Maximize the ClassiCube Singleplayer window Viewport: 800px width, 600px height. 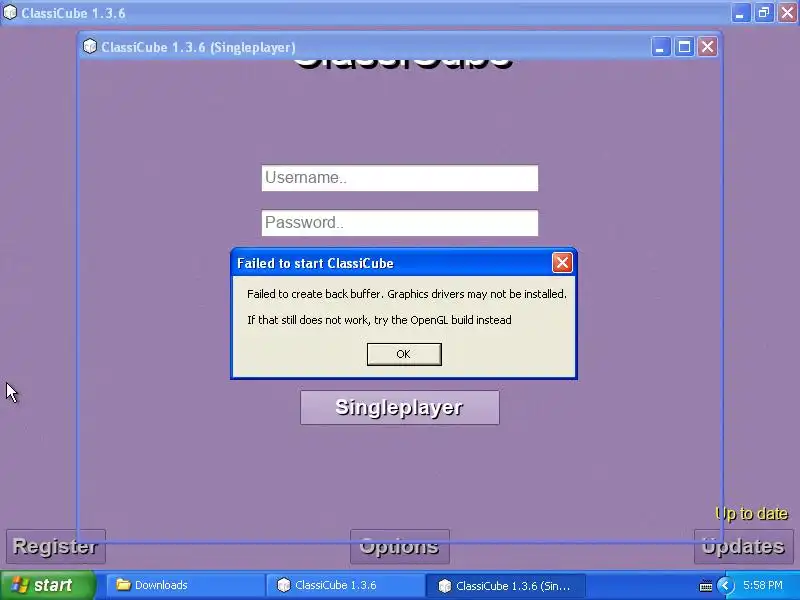point(684,47)
